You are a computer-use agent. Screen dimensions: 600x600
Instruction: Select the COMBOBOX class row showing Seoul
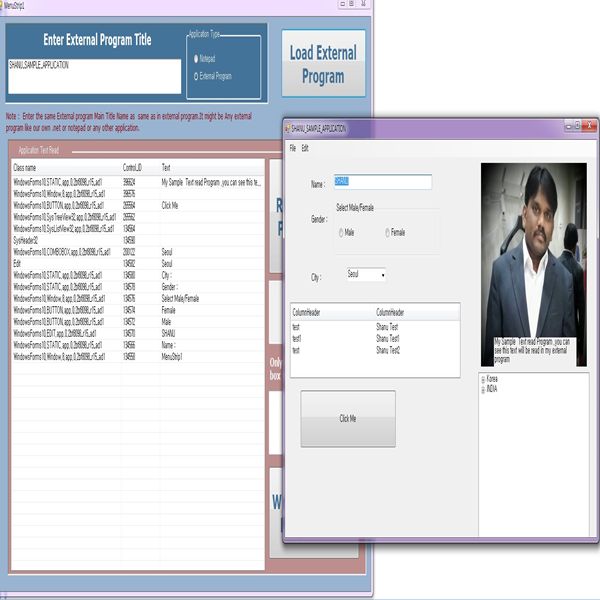(x=138, y=252)
